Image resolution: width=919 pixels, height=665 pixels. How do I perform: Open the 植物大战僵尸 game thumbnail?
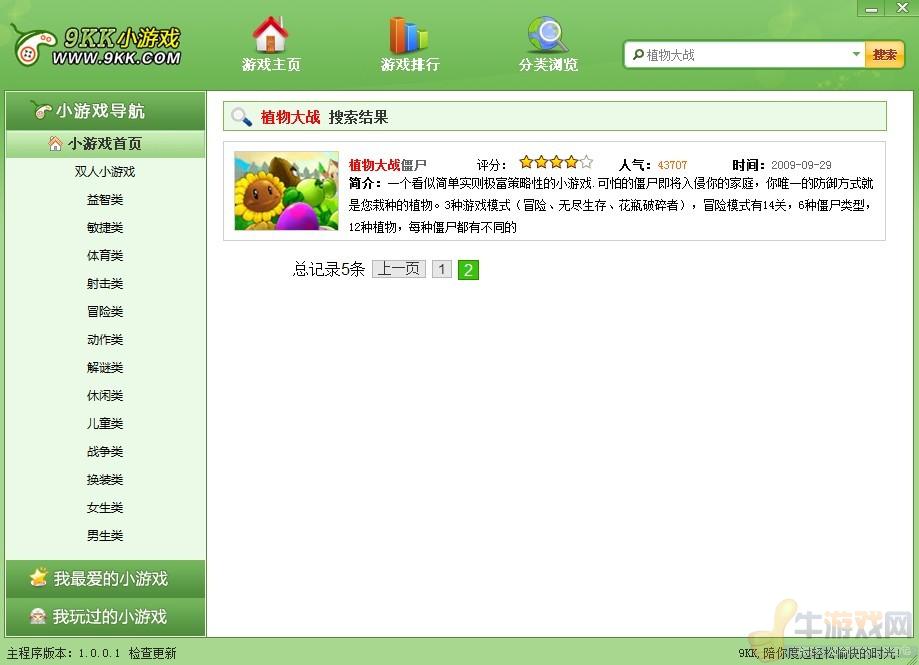(x=286, y=190)
